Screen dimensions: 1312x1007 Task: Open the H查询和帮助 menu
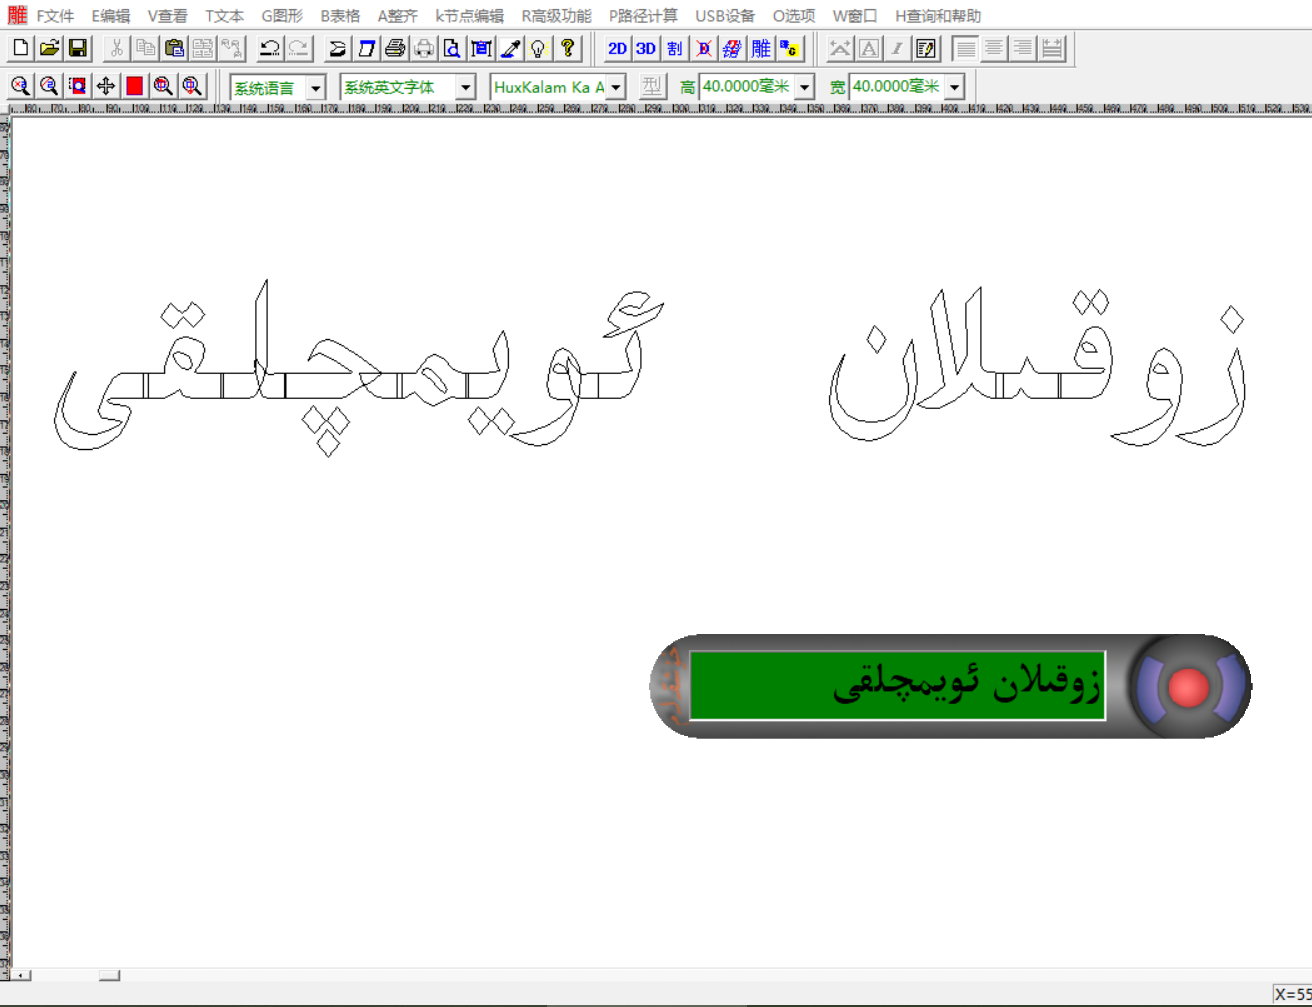point(938,16)
